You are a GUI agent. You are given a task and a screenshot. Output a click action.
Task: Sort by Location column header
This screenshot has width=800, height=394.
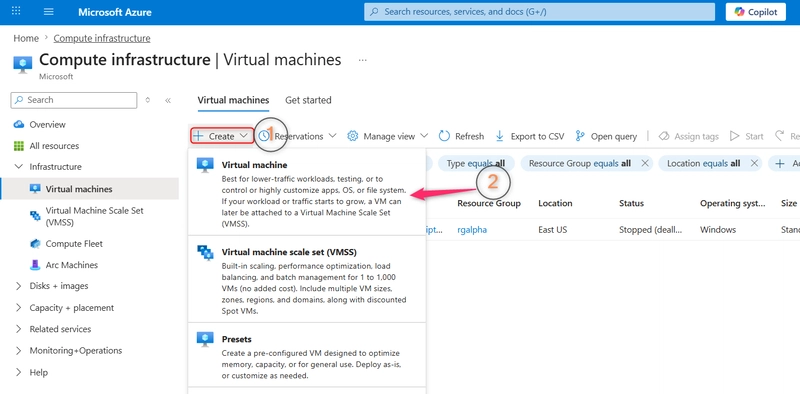pyautogui.click(x=555, y=203)
